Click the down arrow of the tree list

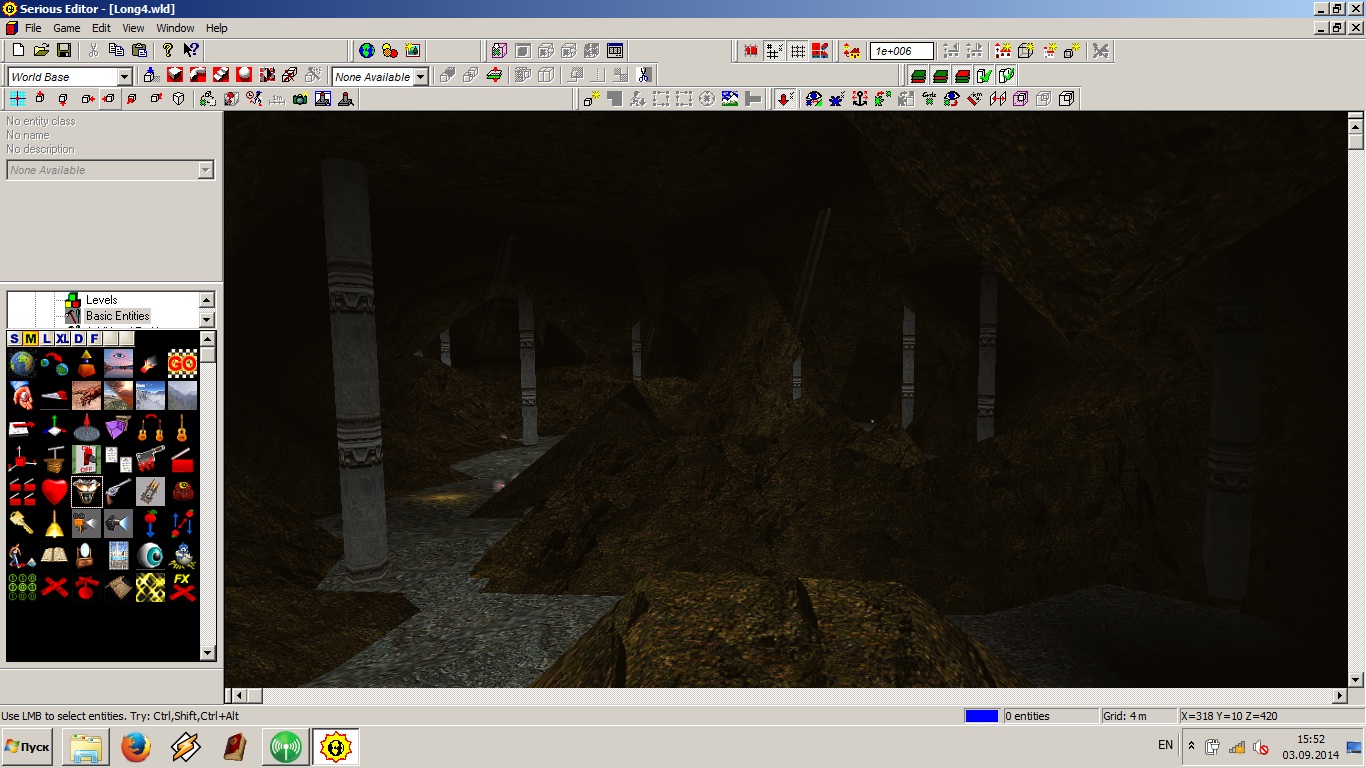click(x=207, y=319)
